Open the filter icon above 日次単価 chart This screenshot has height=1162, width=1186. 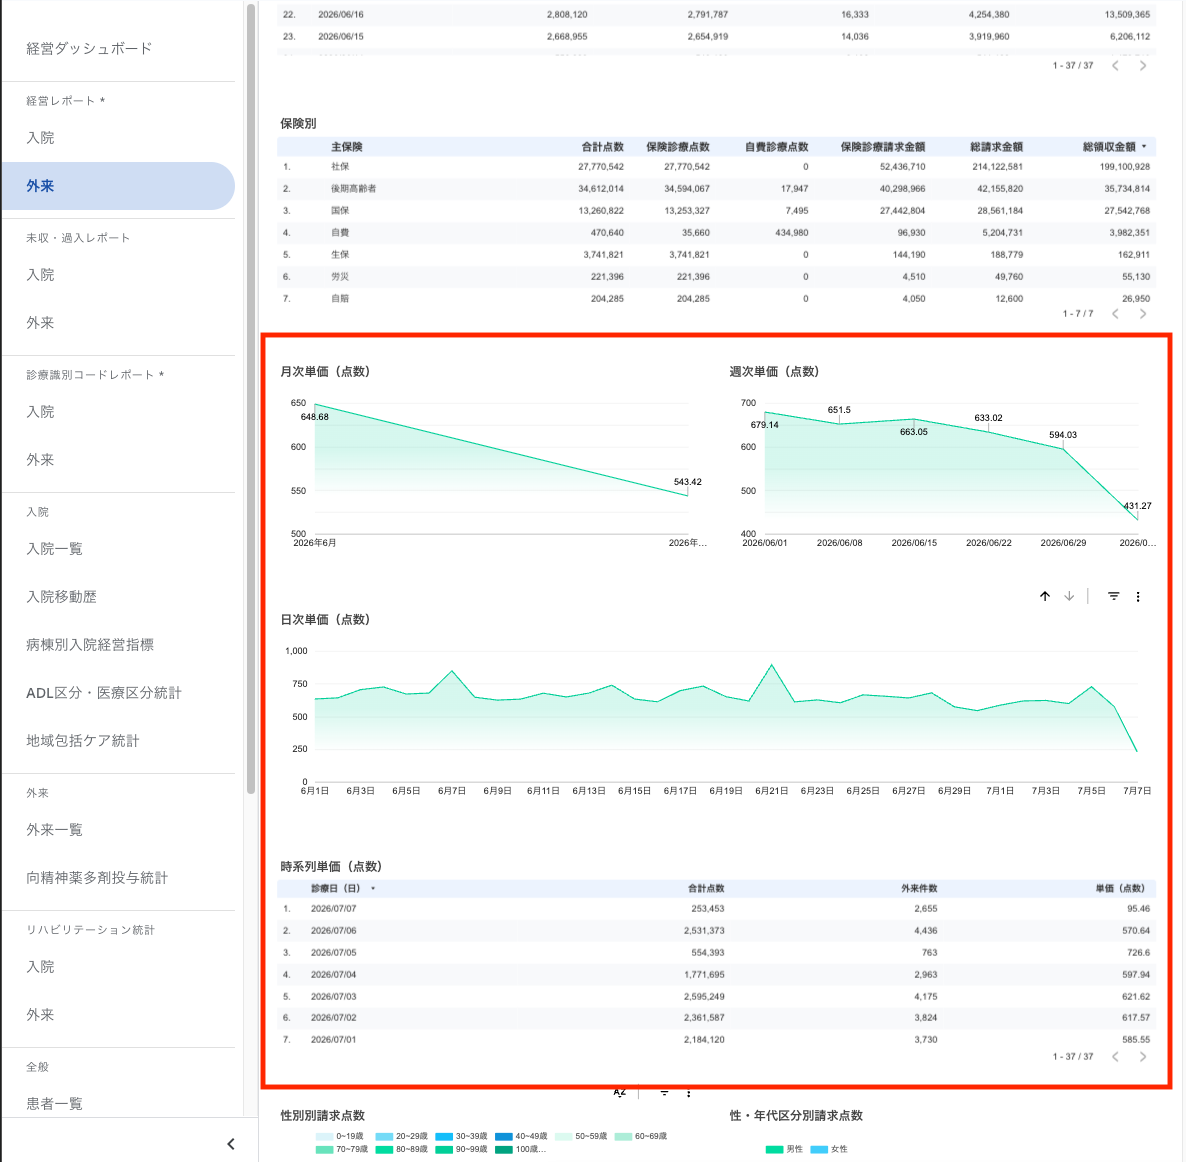click(x=1113, y=596)
